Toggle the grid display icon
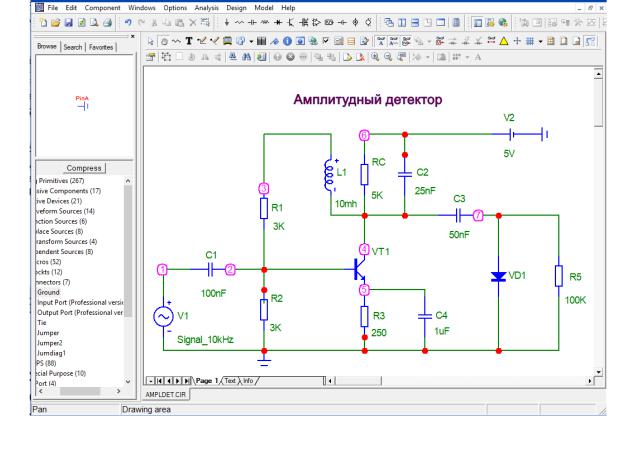 tap(530, 41)
